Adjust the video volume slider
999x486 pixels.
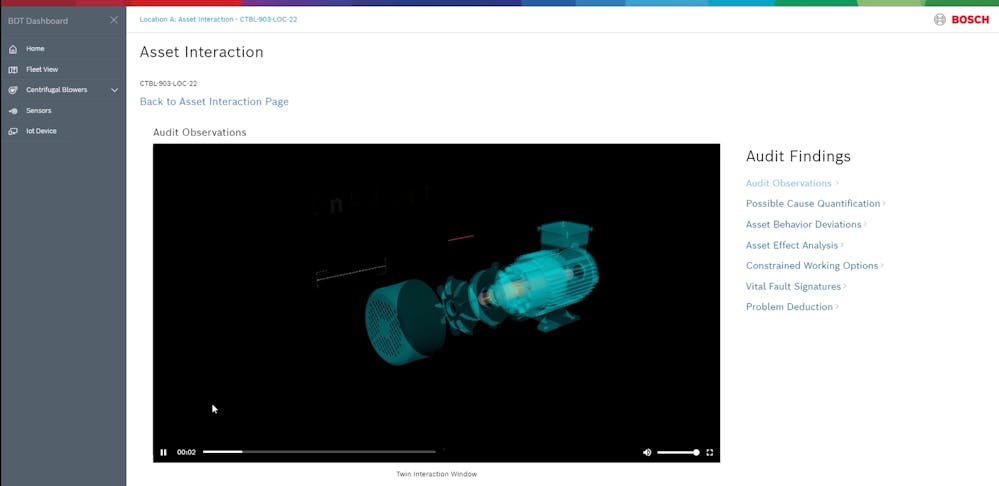677,452
